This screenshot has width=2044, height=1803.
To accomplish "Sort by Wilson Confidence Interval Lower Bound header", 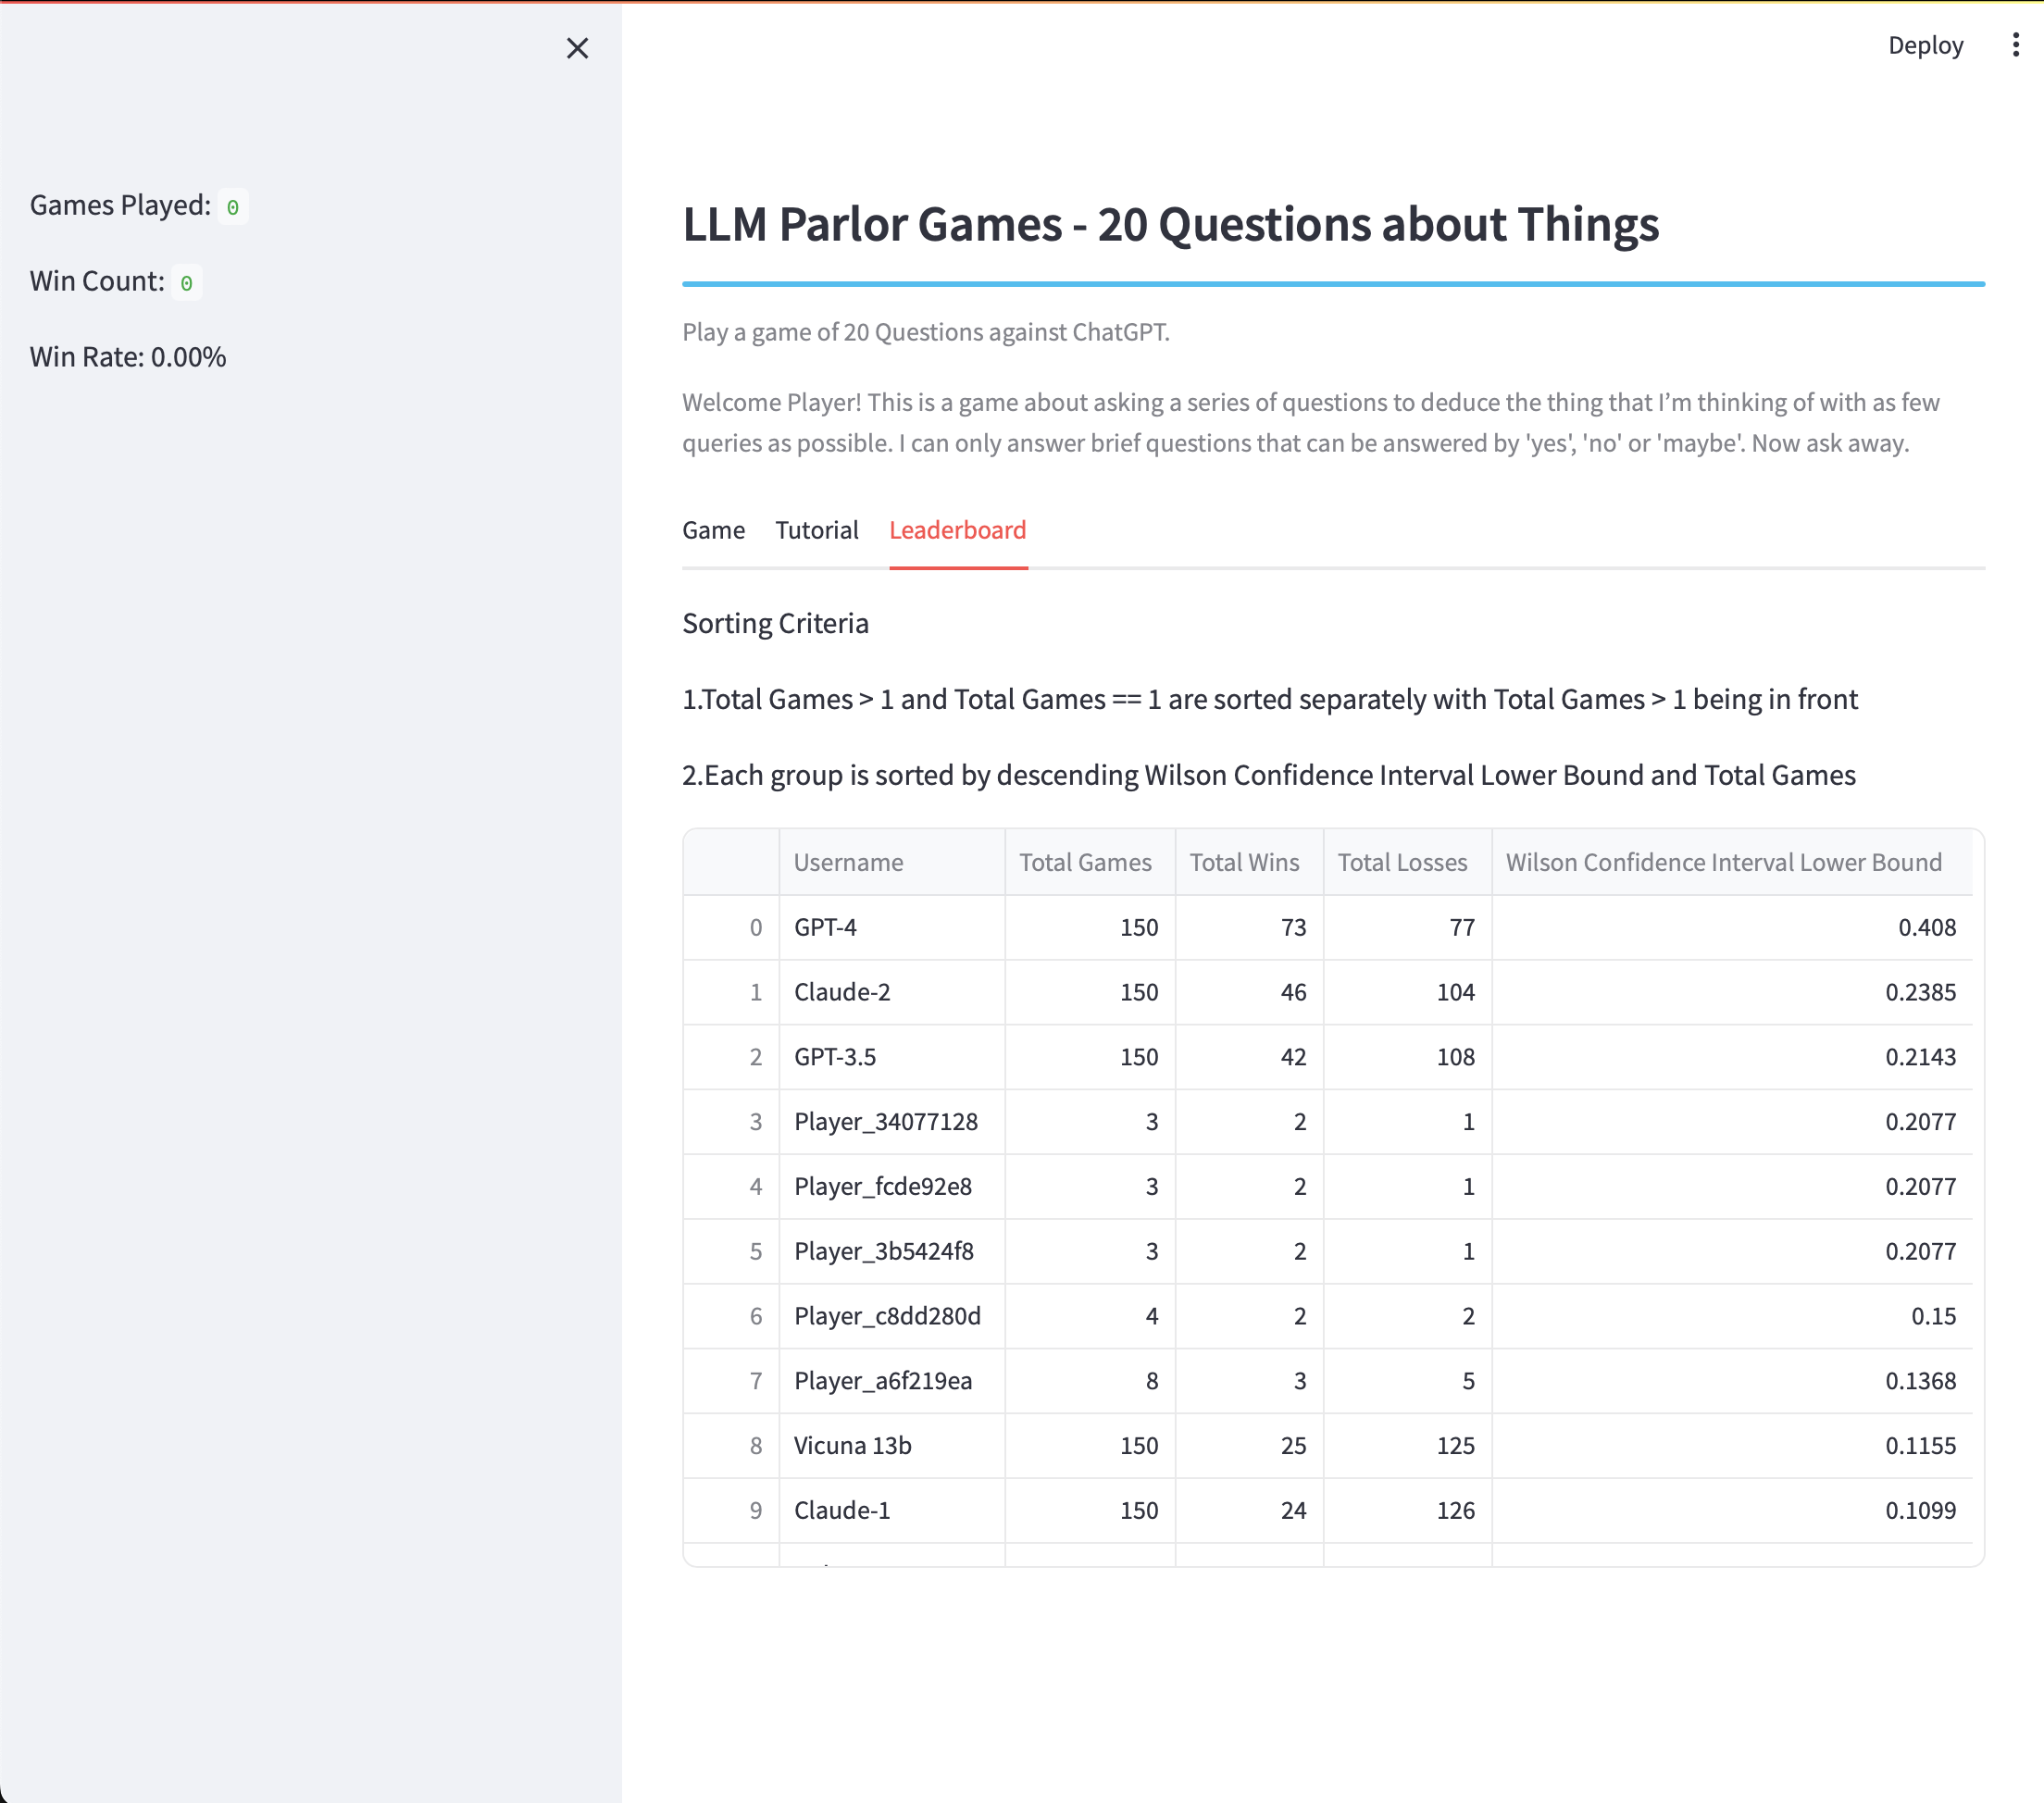I will 1723,862.
